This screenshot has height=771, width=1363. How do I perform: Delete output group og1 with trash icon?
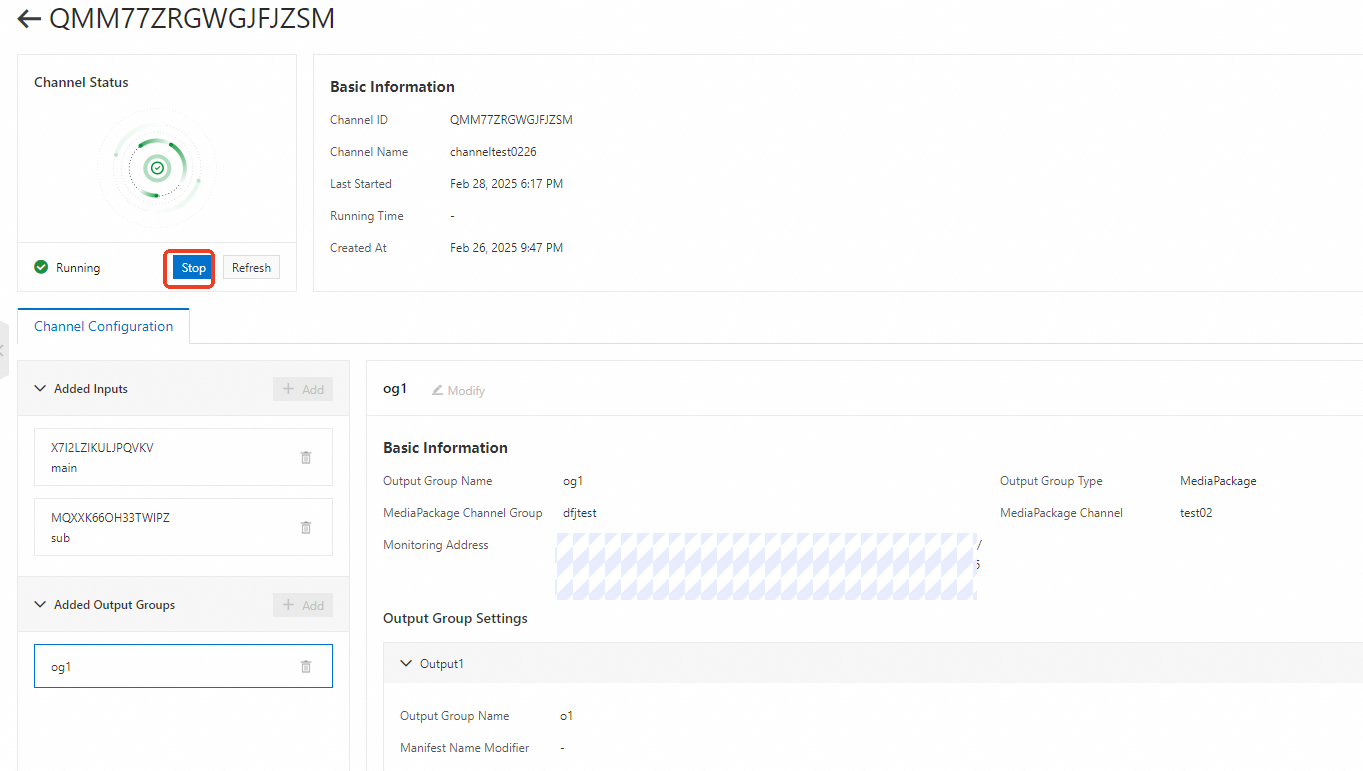(306, 666)
